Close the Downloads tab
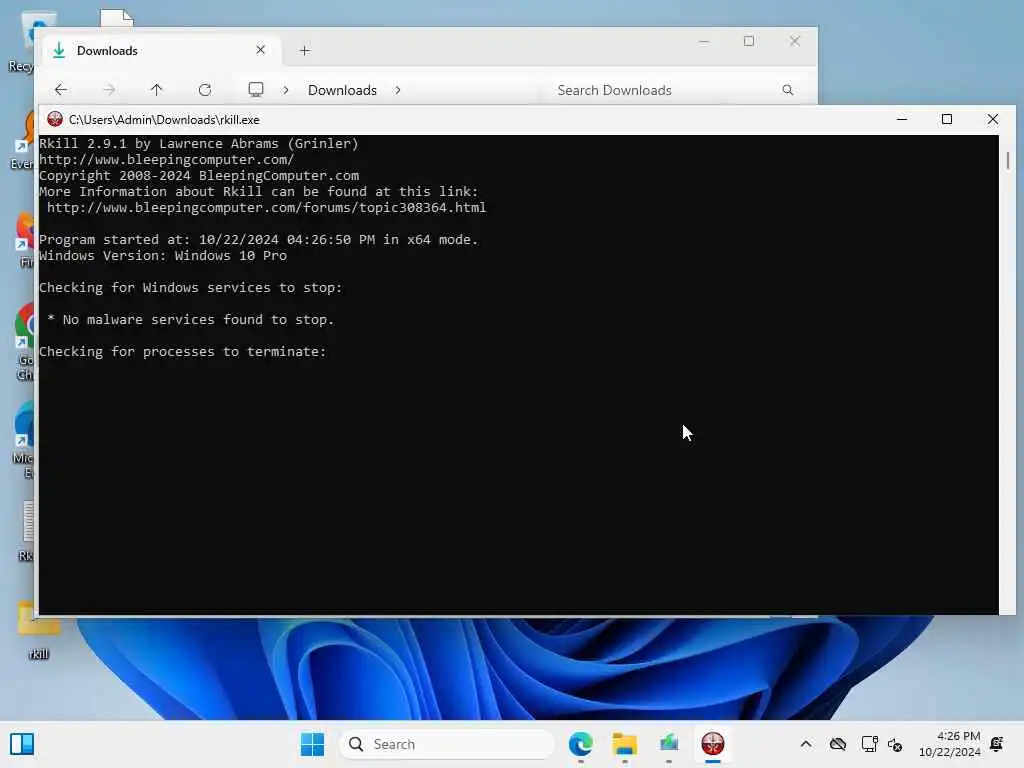1024x768 pixels. coord(261,50)
